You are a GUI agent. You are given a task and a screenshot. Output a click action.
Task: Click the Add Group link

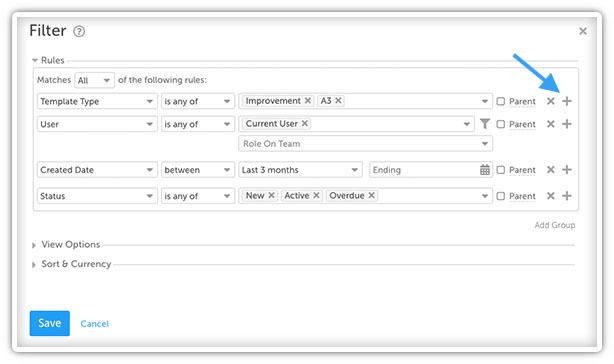click(x=554, y=225)
